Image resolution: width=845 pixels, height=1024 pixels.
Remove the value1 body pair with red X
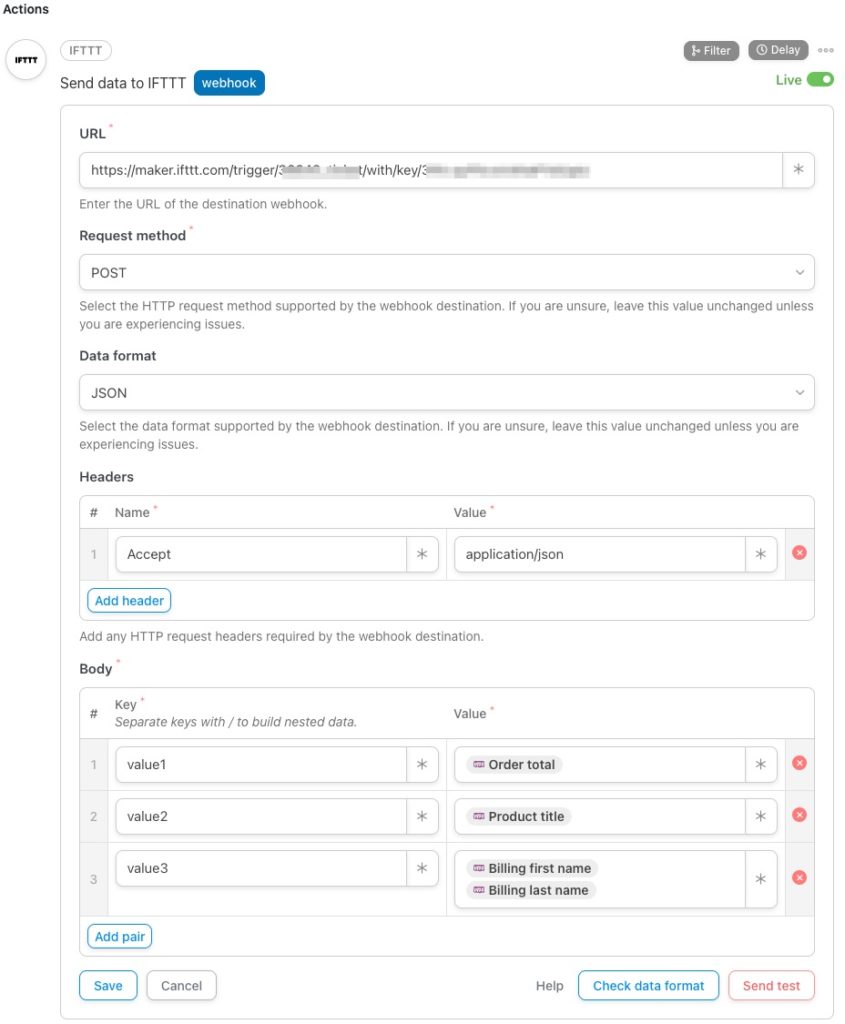[797, 763]
